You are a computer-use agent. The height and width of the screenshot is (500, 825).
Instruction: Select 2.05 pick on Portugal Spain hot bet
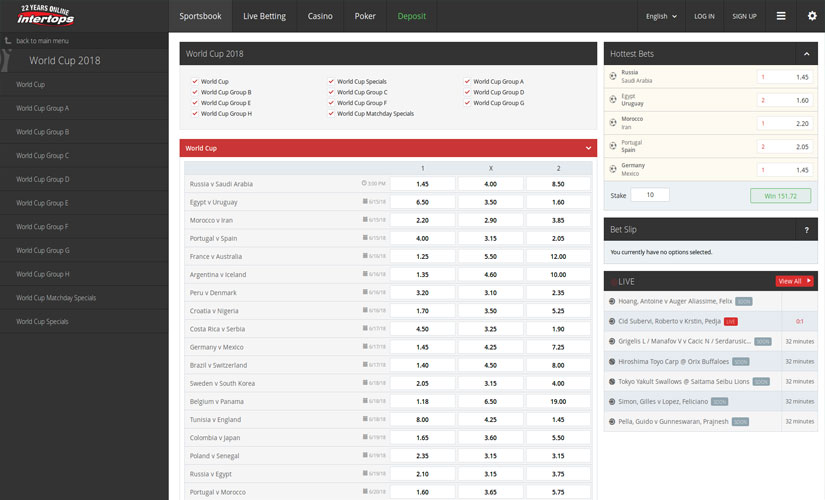click(x=784, y=146)
